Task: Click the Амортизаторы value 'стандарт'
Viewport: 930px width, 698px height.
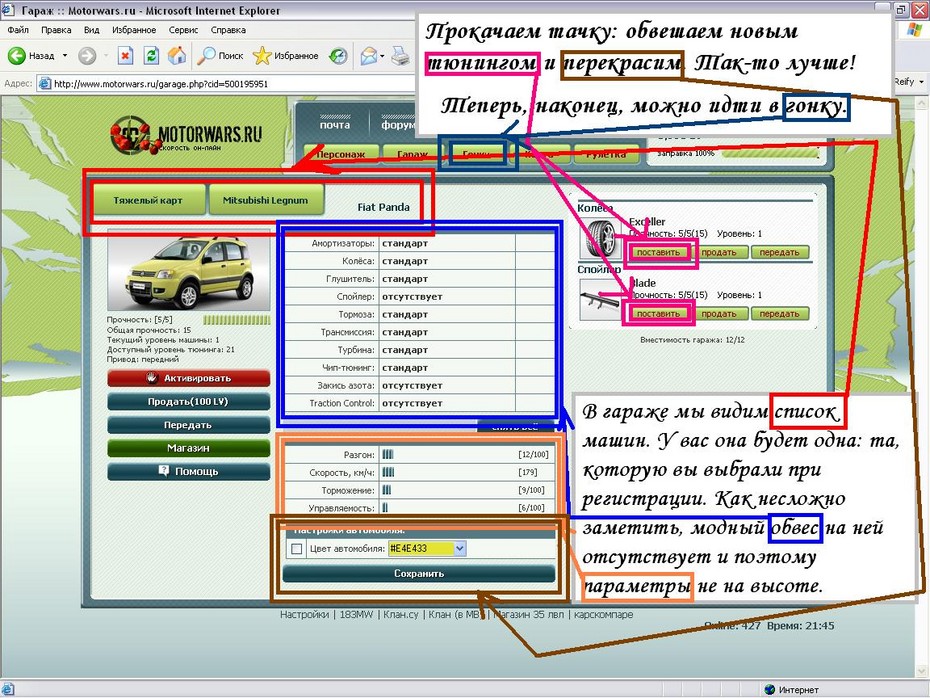Action: tap(405, 243)
